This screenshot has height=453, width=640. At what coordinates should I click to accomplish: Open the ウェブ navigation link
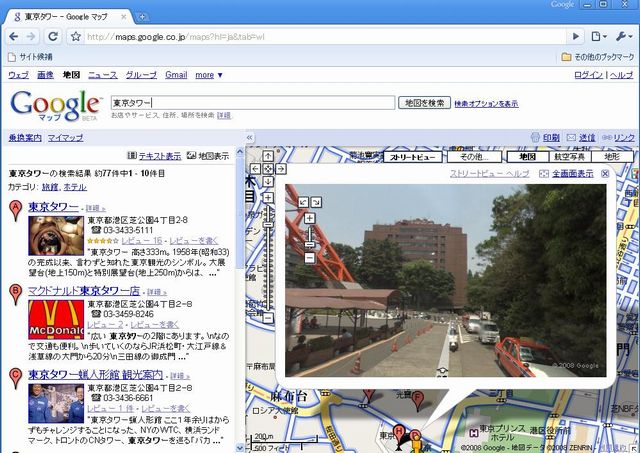(18, 75)
